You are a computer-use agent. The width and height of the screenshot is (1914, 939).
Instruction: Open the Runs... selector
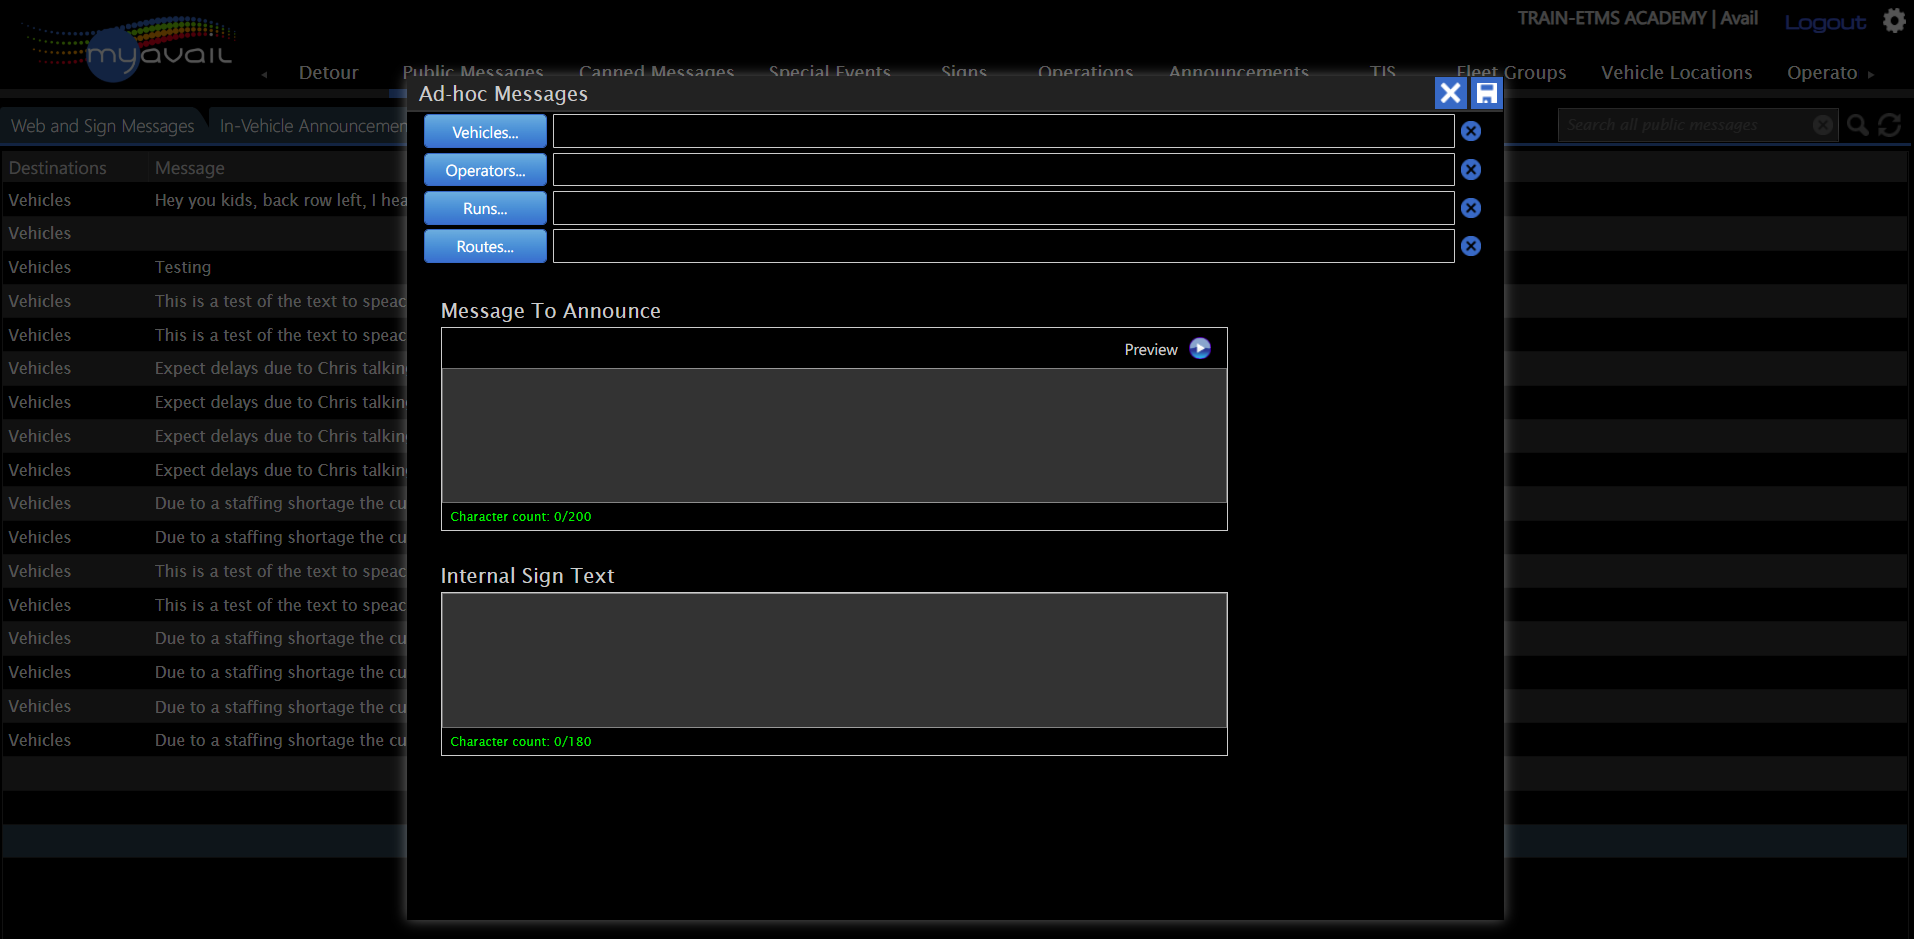(485, 208)
